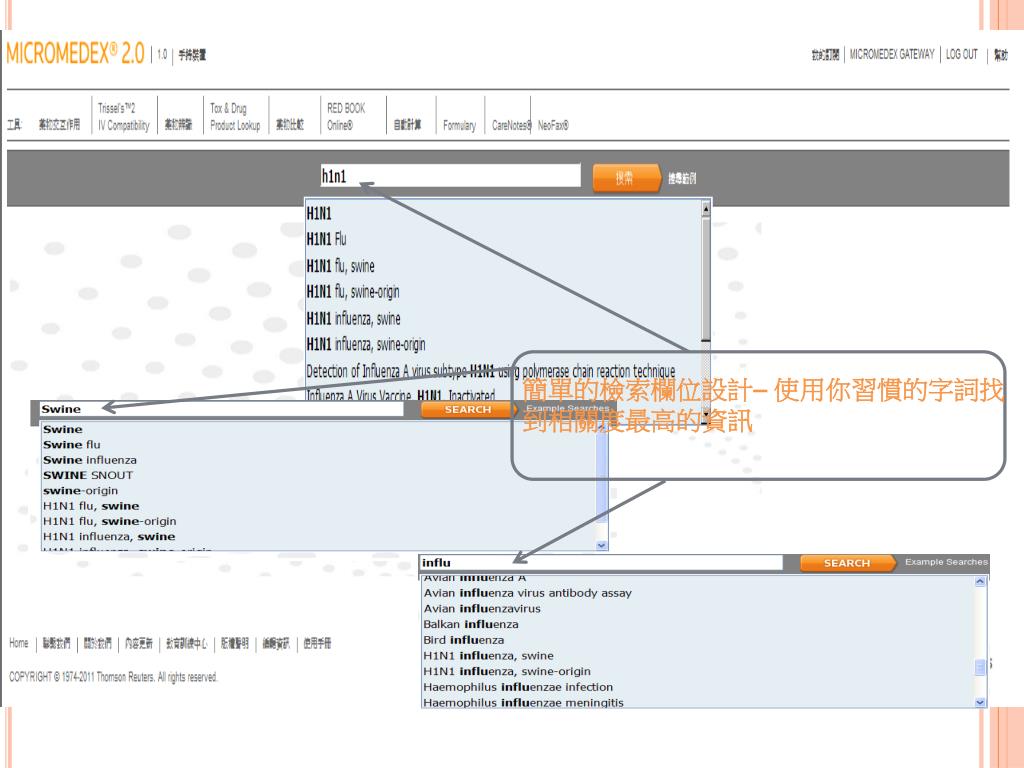Open the Formulary tool
This screenshot has height=768, width=1024.
pos(459,125)
